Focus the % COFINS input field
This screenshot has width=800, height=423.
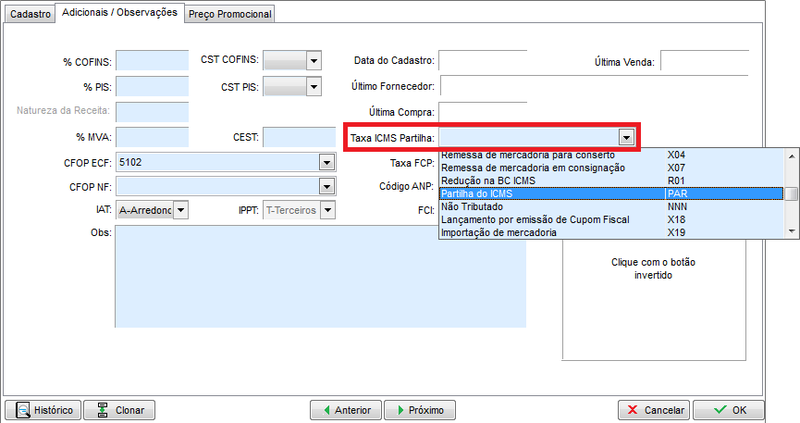[x=152, y=62]
